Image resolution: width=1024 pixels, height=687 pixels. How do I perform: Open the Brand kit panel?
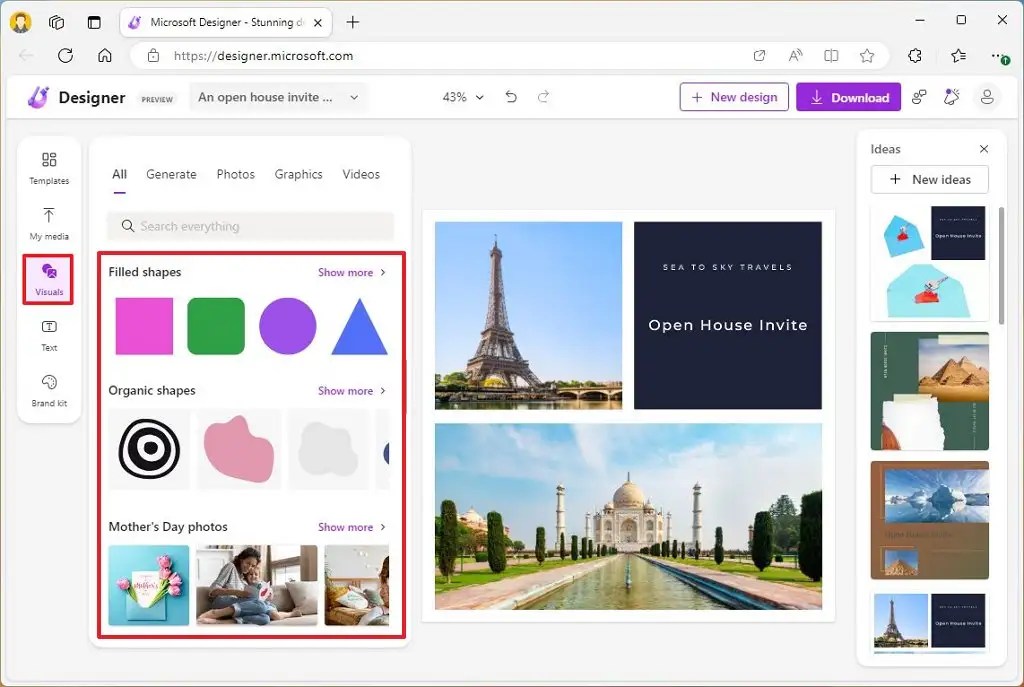click(x=48, y=390)
